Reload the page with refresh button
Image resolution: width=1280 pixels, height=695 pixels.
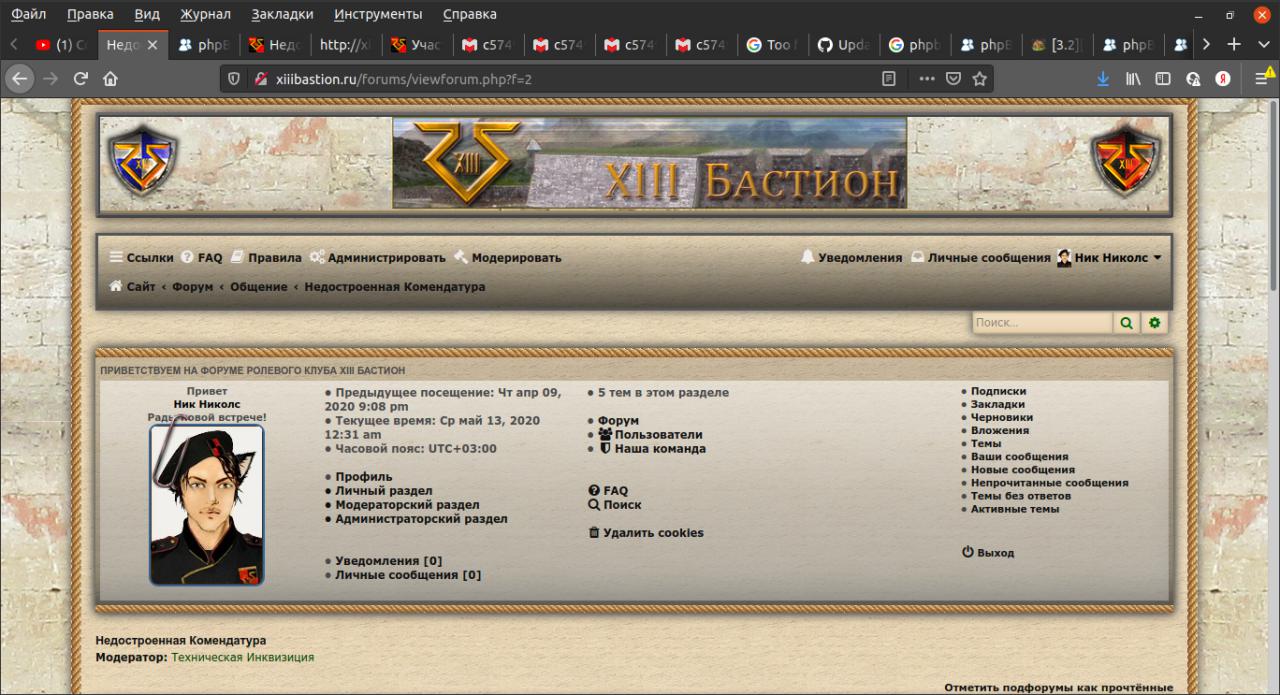[81, 79]
